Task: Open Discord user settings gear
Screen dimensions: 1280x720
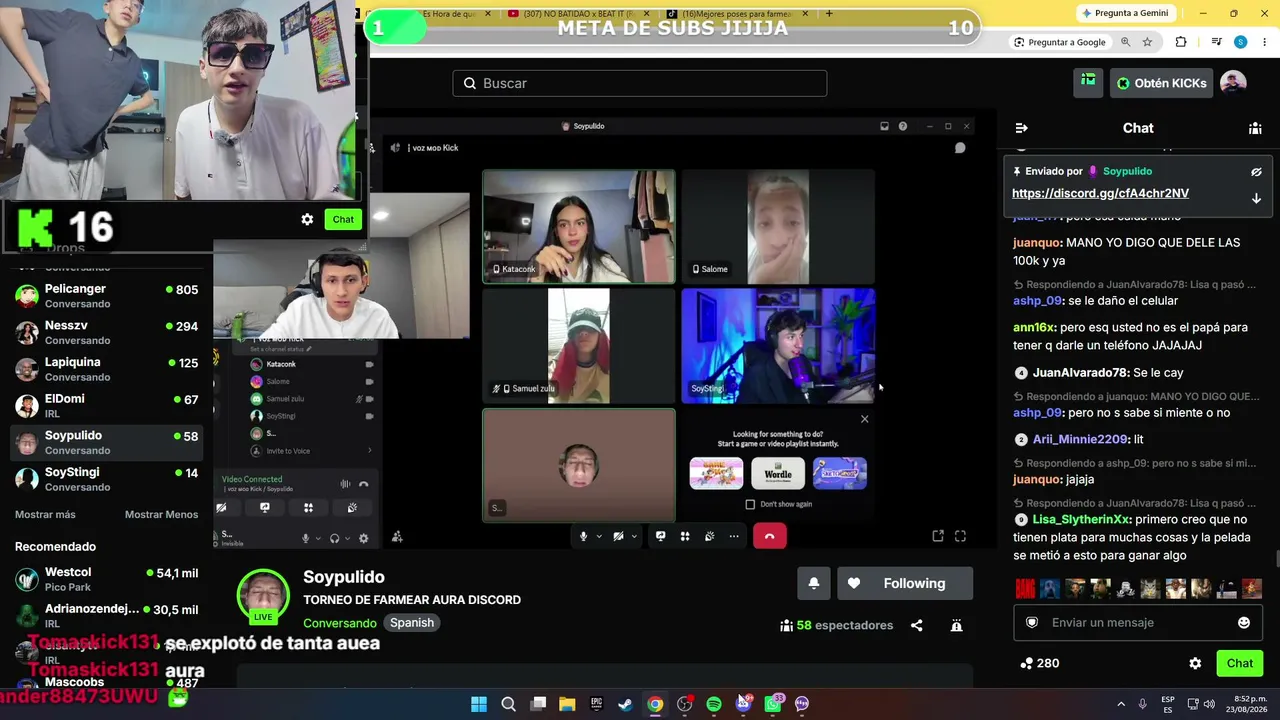Action: (x=363, y=538)
